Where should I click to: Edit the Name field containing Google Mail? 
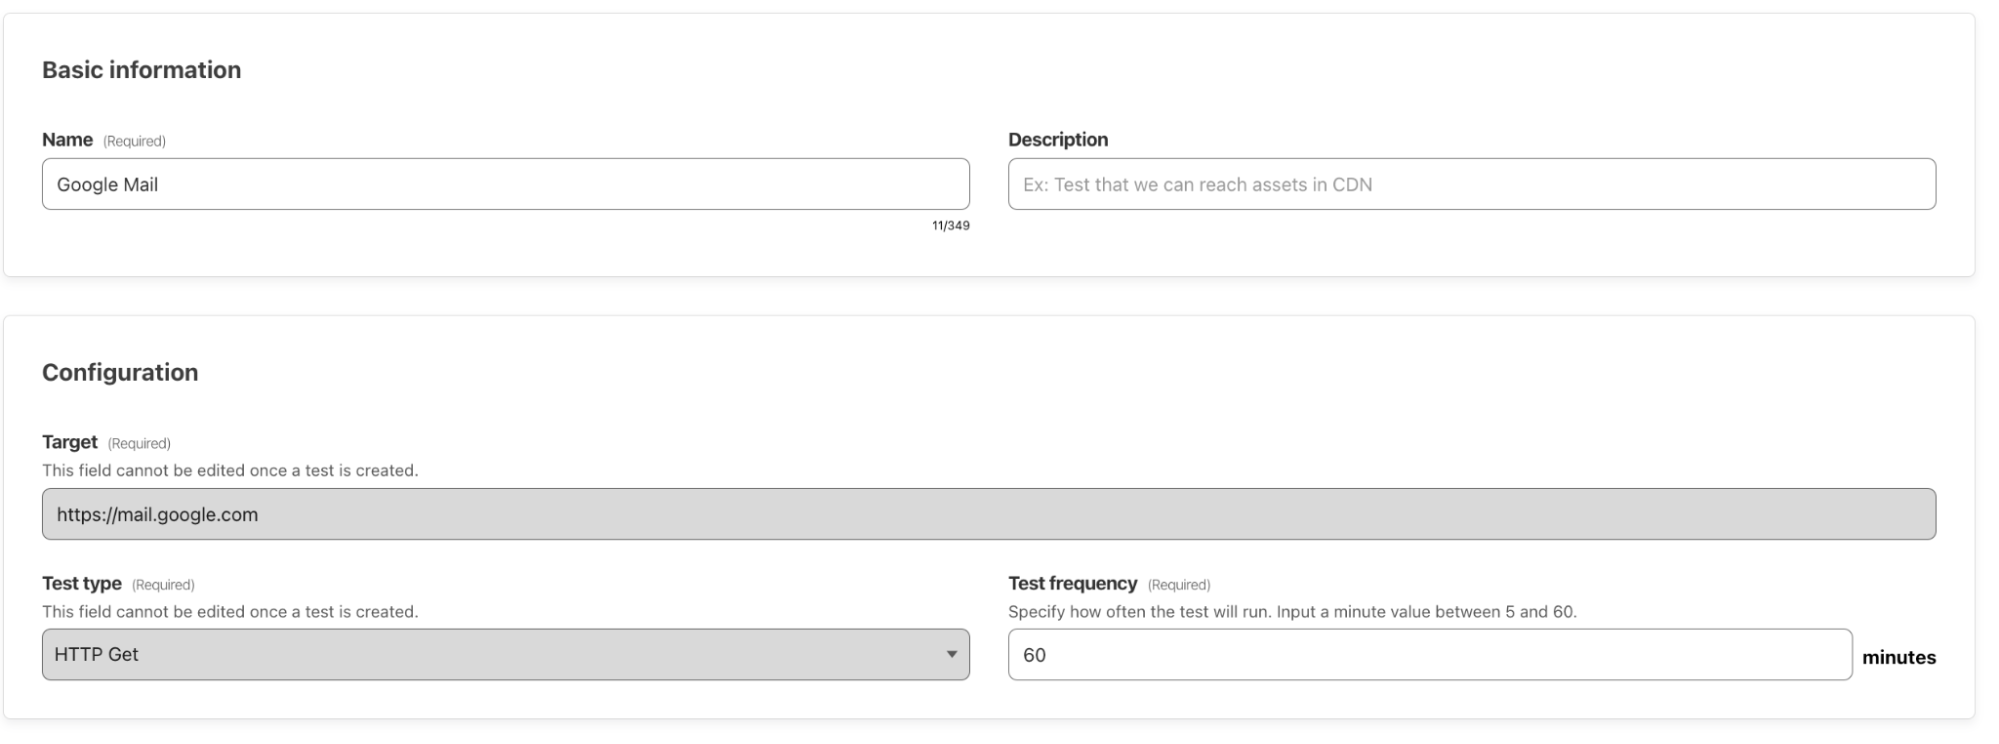505,184
